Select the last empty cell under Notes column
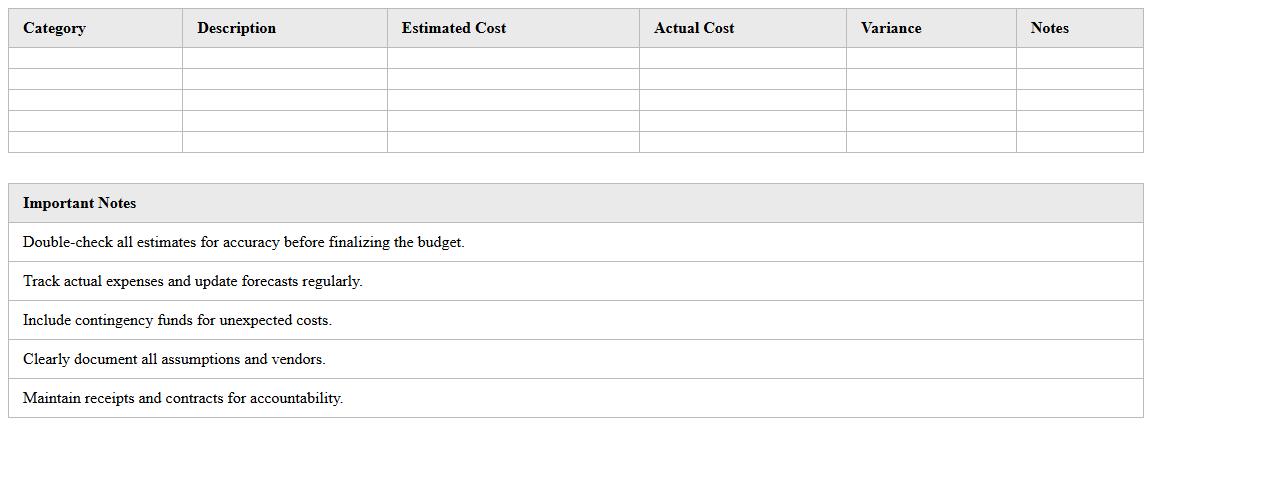This screenshot has width=1278, height=501. point(1079,142)
